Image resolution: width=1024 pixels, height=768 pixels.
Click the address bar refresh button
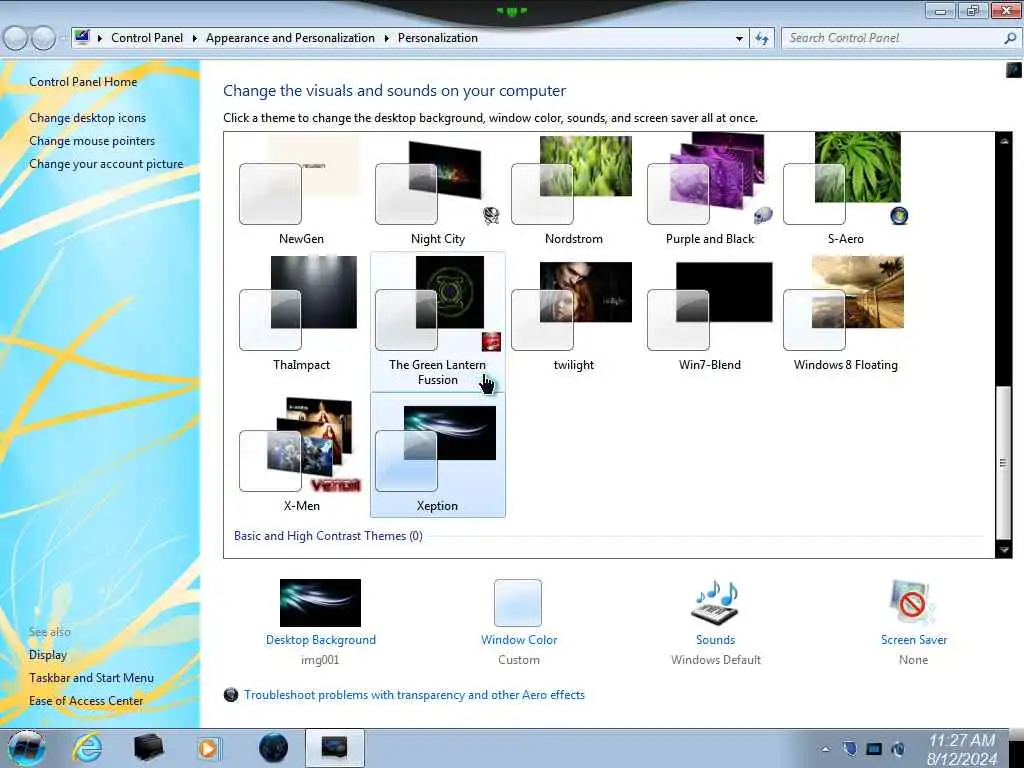(761, 39)
